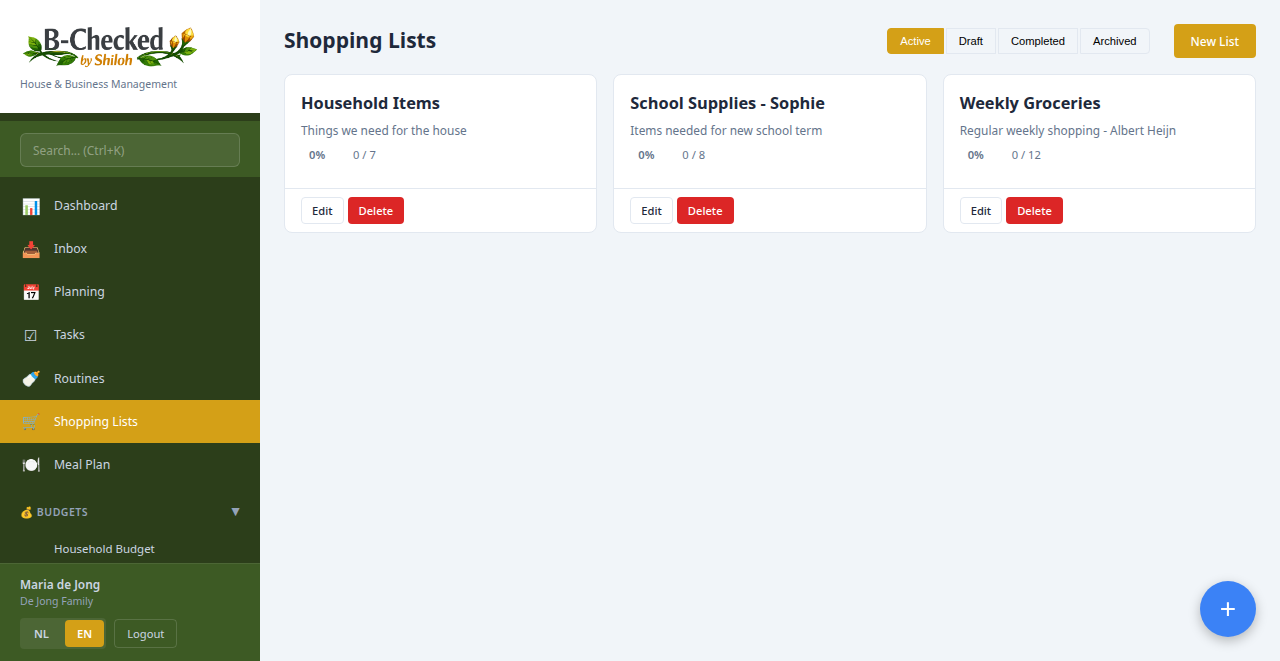
Task: Collapse the Budgets section chevron
Action: 236,511
